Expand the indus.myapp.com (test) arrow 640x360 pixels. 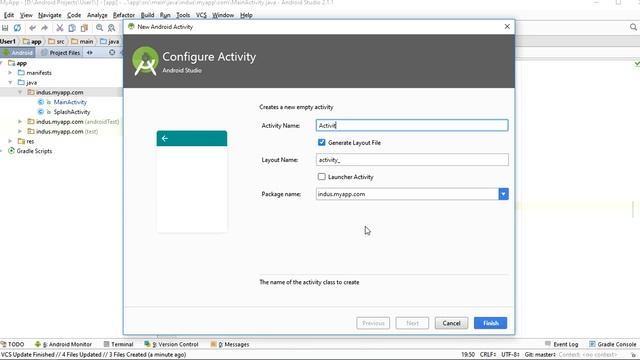[20, 131]
